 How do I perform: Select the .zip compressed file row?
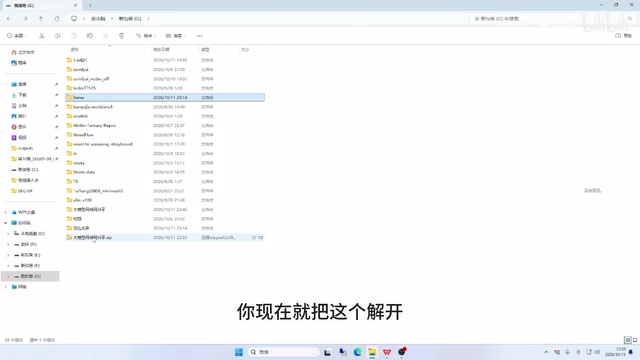[165, 238]
